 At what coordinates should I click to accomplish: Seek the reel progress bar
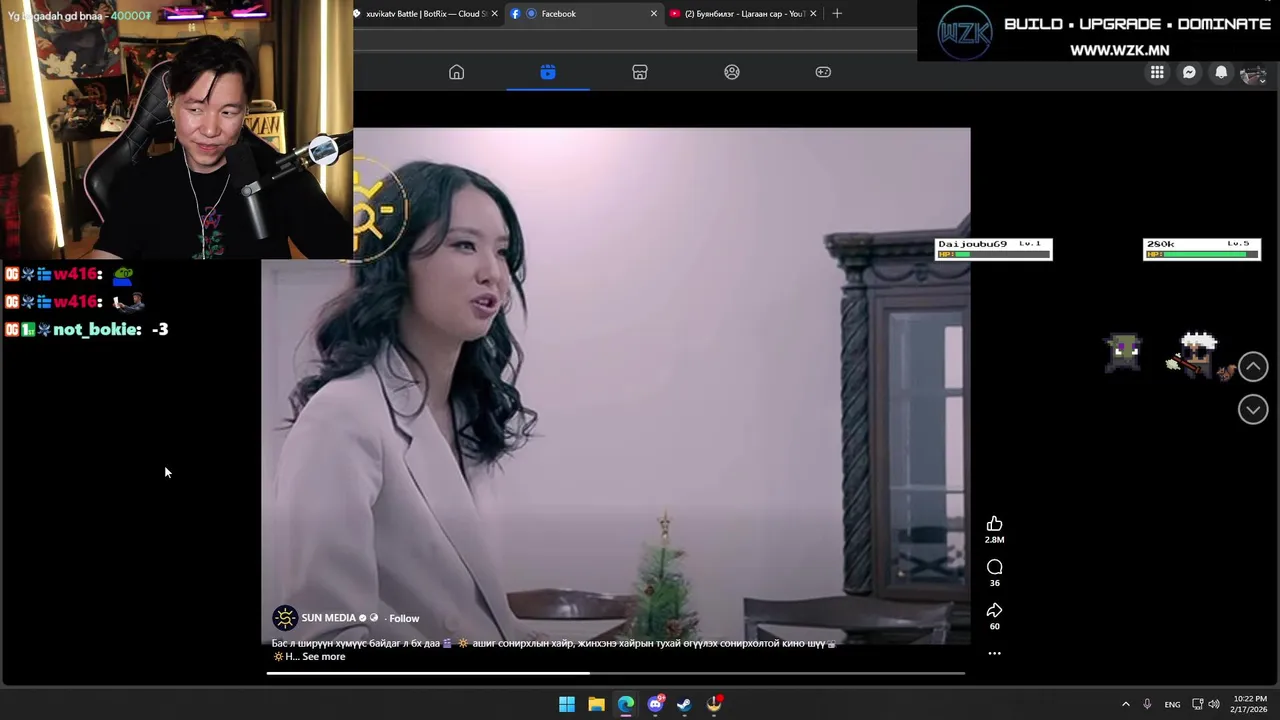(616, 673)
